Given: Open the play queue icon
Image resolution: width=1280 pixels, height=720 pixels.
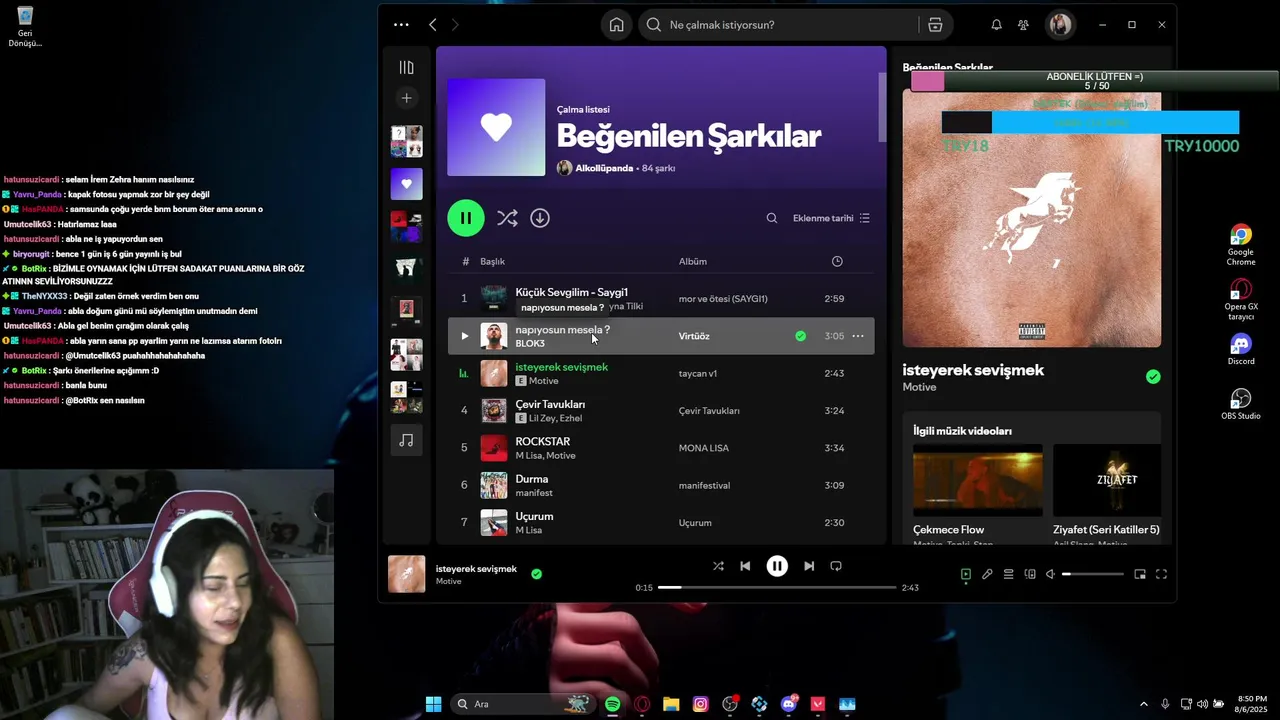Looking at the screenshot, I should coord(1008,575).
